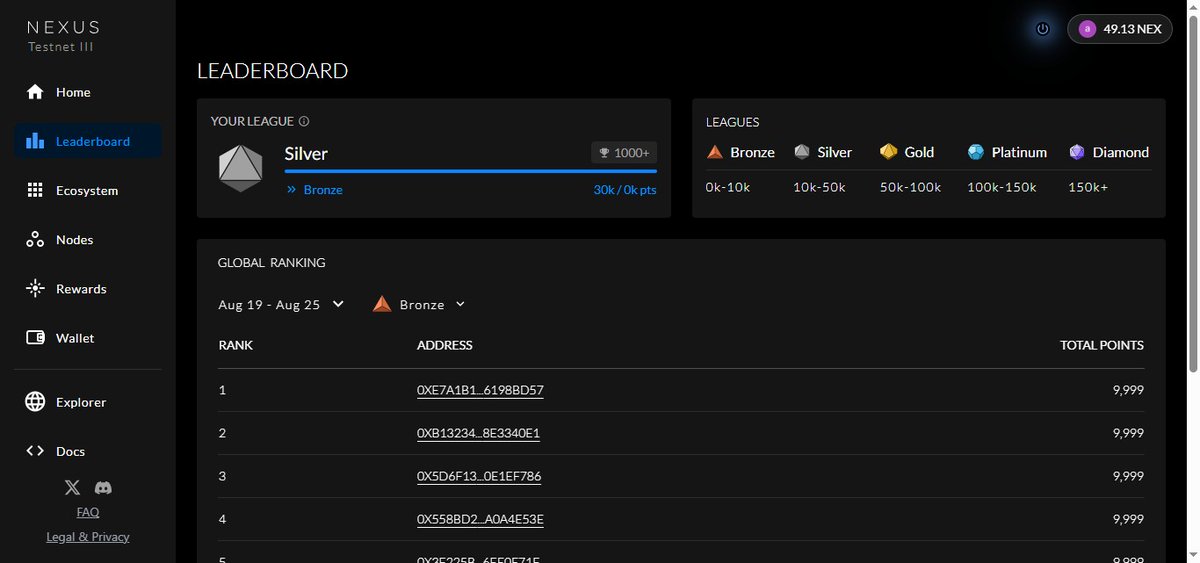Click the Explorer globe icon

35,402
